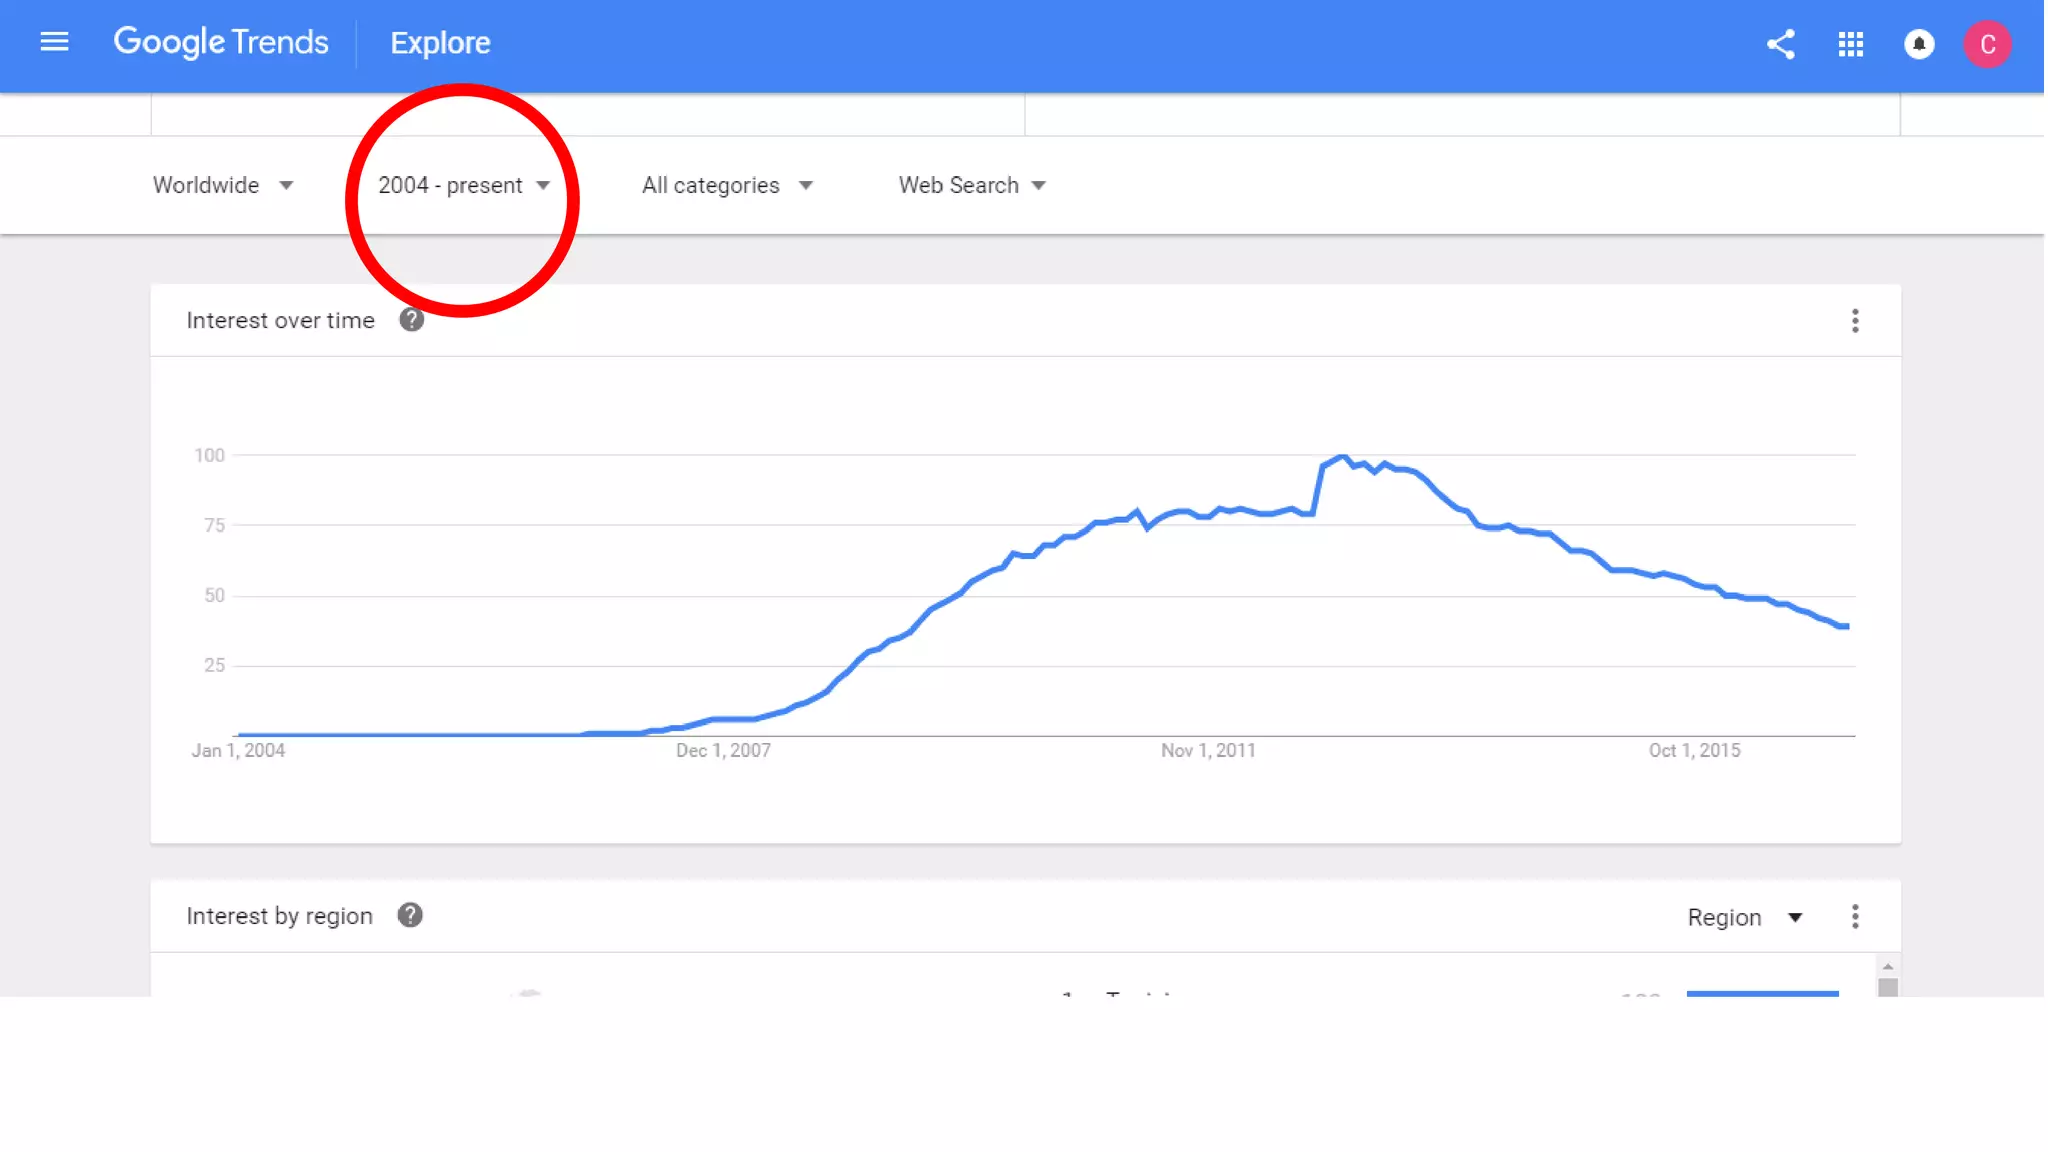Click the share icon in header
This screenshot has height=1152, width=2048.
click(x=1780, y=44)
